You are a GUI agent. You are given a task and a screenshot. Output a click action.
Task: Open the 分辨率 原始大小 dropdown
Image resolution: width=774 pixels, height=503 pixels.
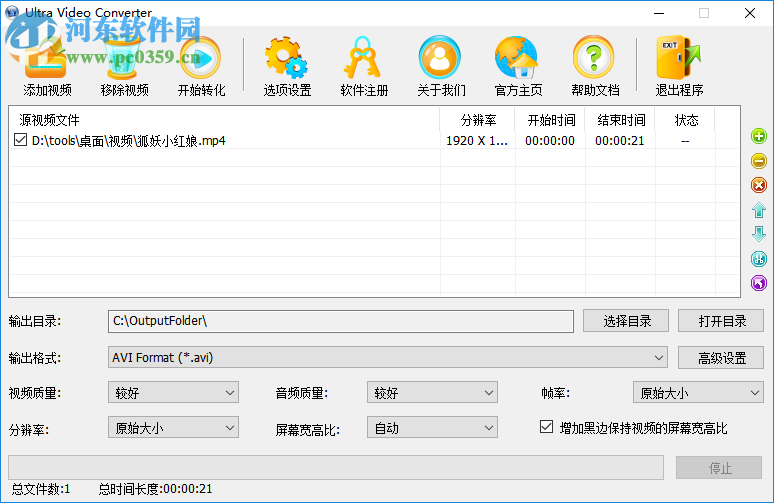click(x=173, y=427)
